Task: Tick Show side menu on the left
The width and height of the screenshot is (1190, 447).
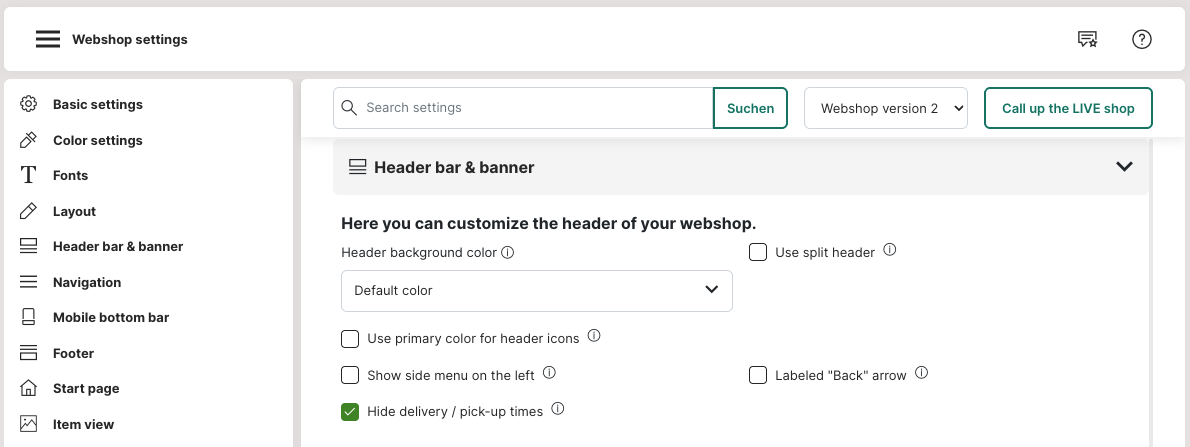Action: [350, 375]
